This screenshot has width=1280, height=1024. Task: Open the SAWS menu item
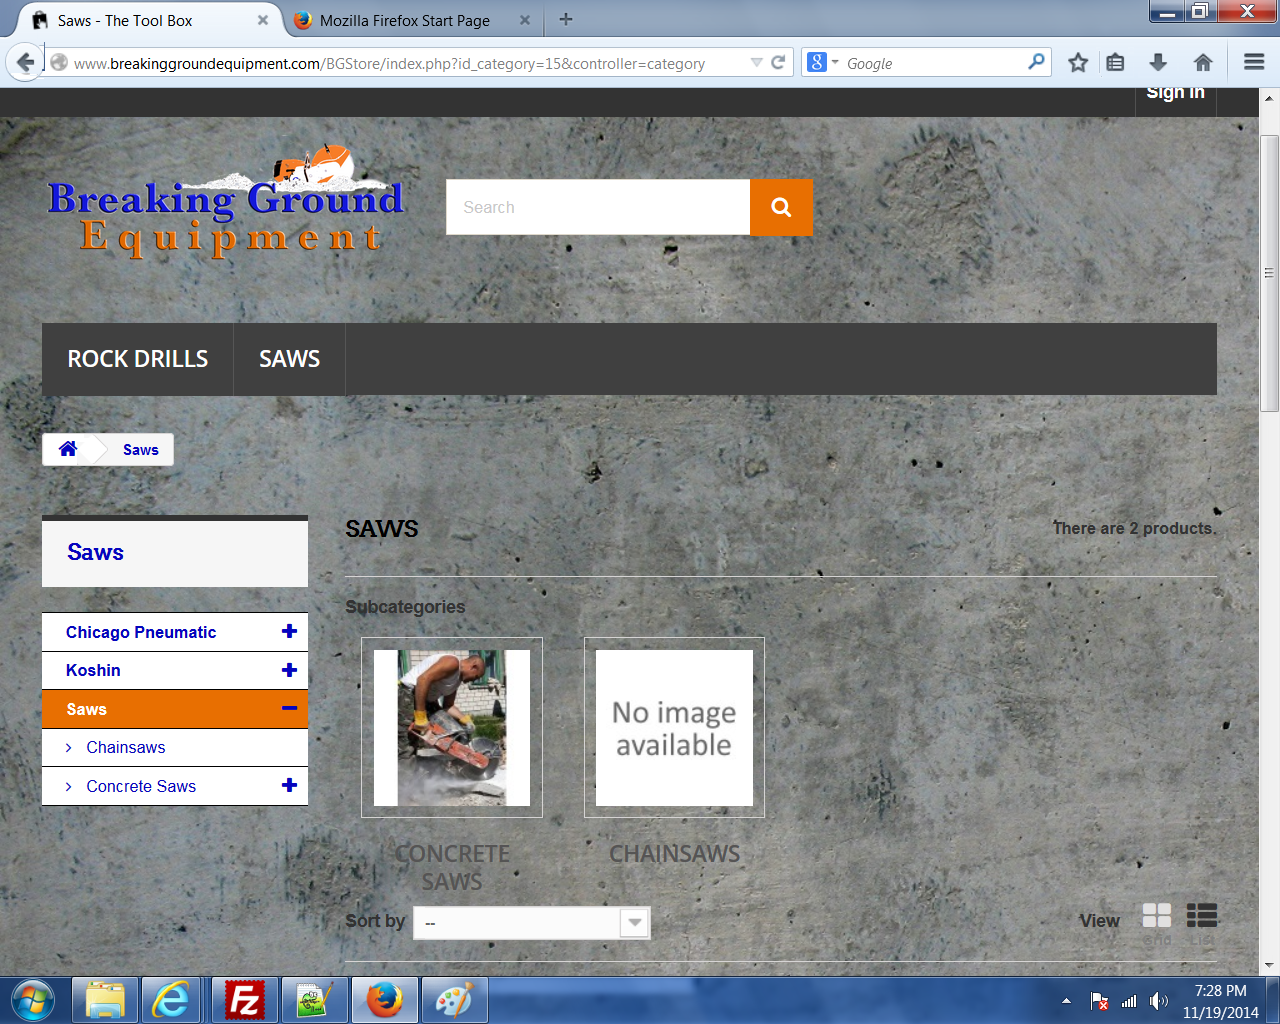290,359
